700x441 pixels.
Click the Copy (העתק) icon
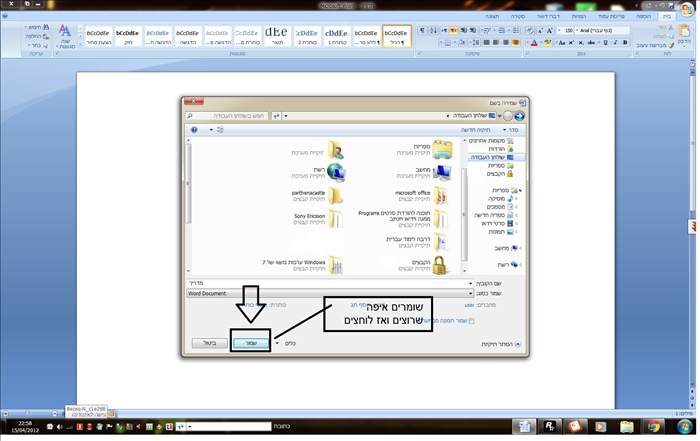[671, 36]
